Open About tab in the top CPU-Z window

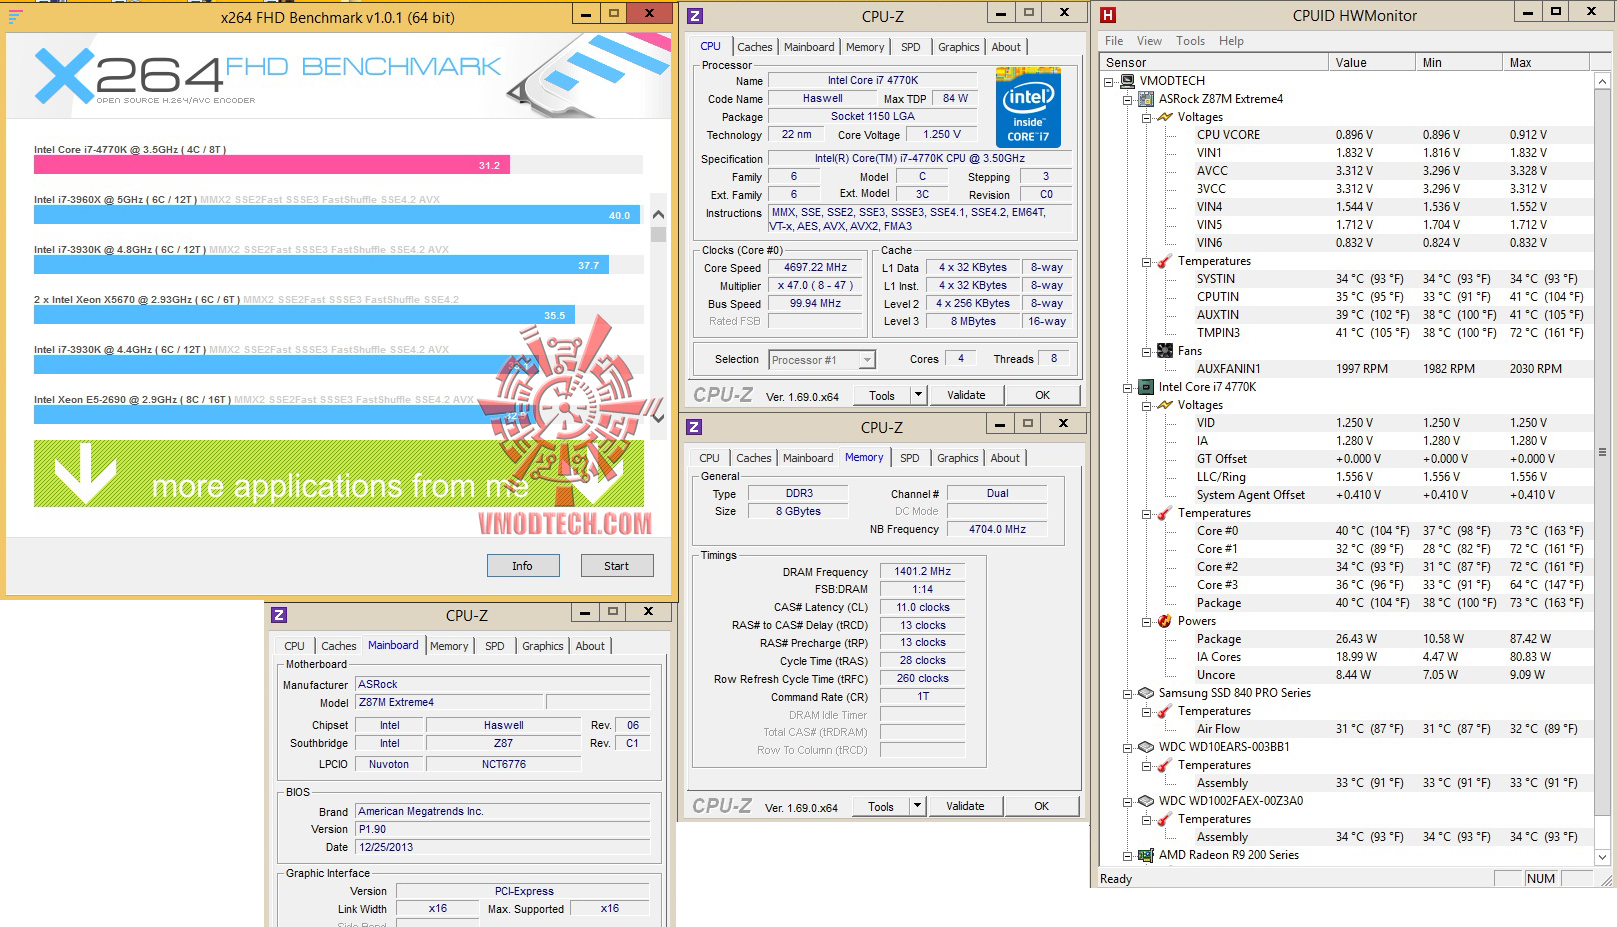point(1006,47)
